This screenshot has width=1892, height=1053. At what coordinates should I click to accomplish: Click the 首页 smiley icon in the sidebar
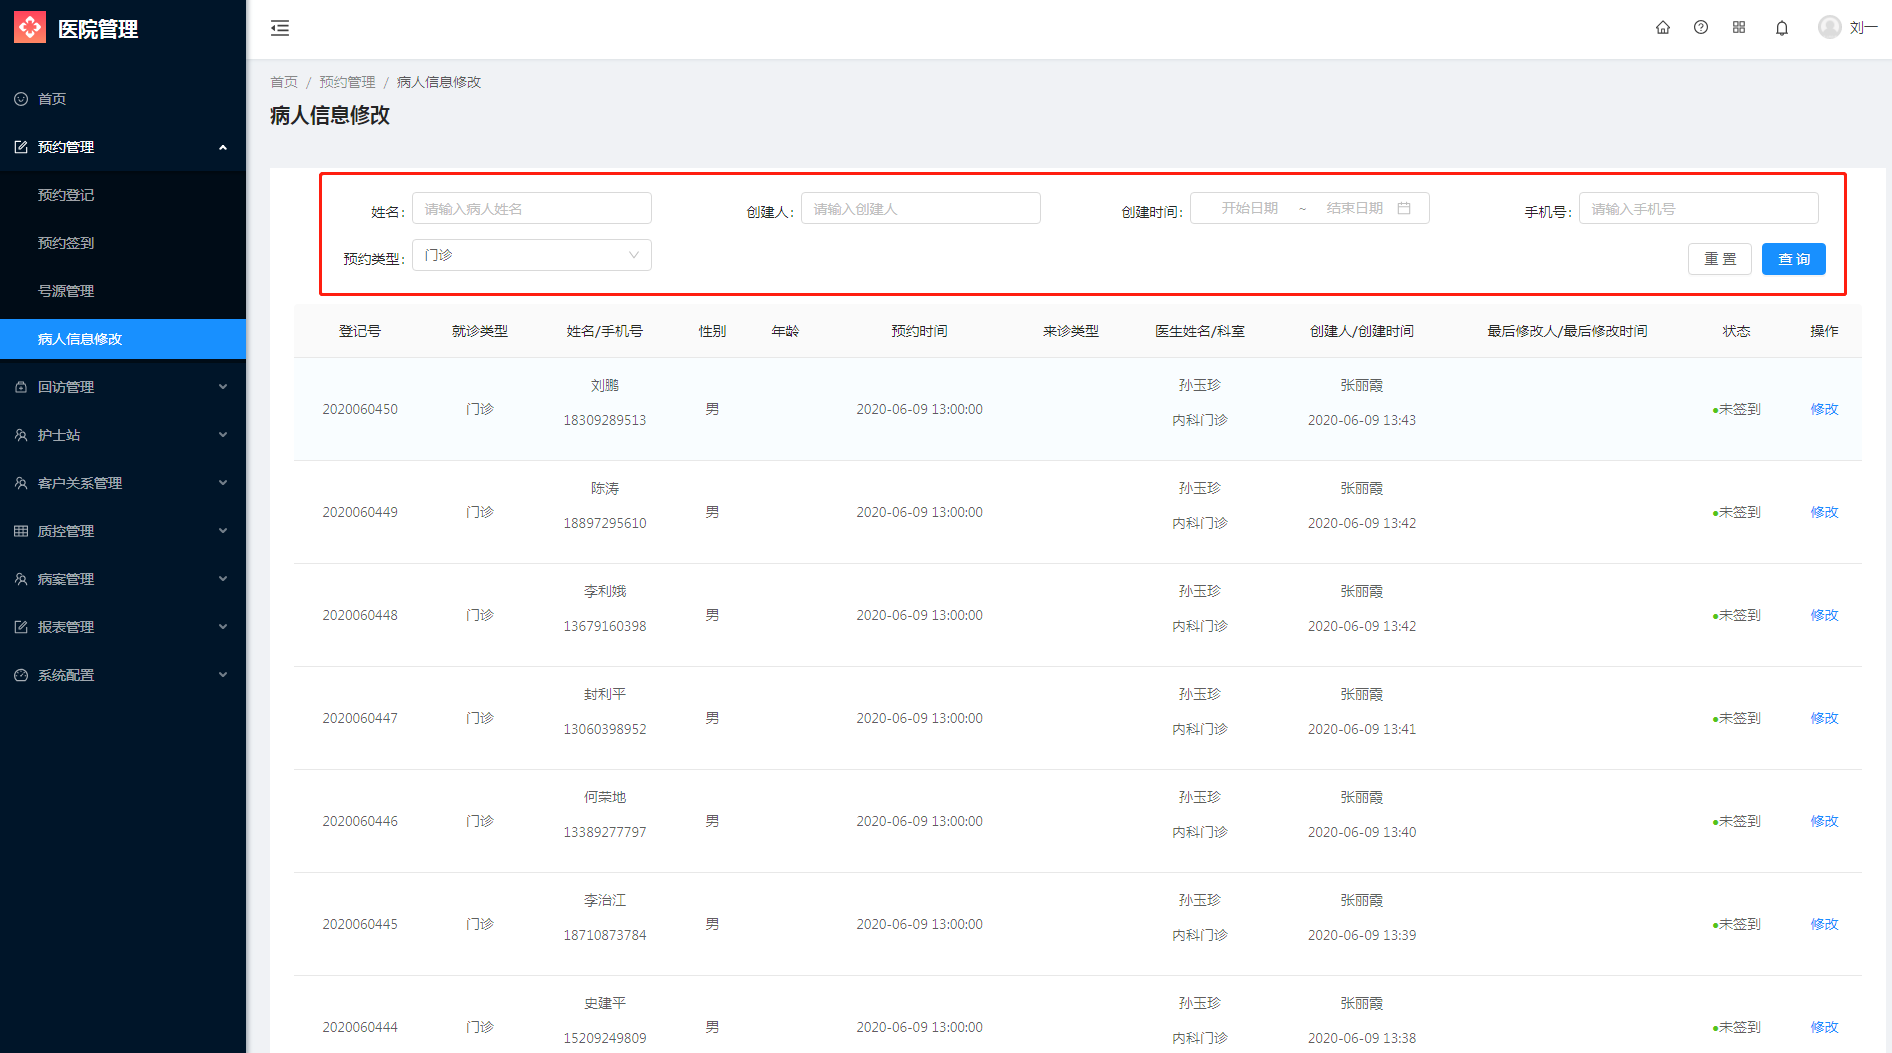point(21,99)
